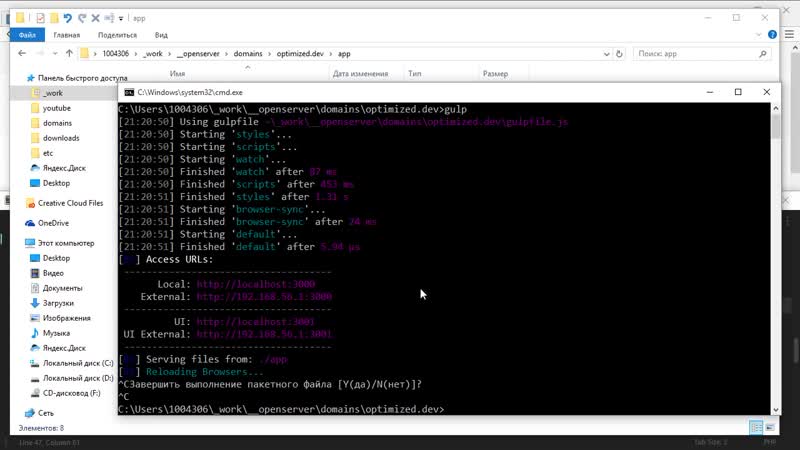The width and height of the screenshot is (800, 450).
Task: Select the domains folder in navigation pane
Action: [57, 123]
